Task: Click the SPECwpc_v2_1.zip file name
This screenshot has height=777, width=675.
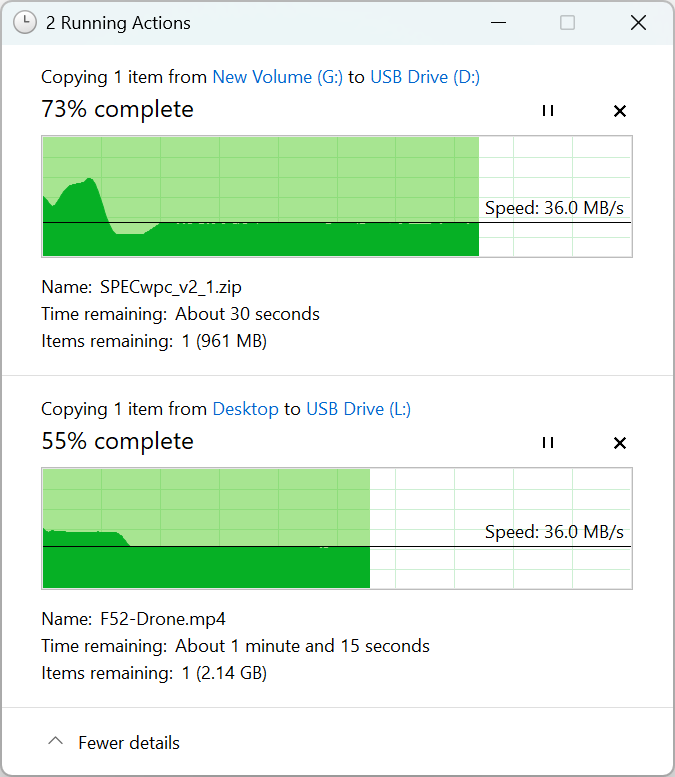Action: coord(171,287)
